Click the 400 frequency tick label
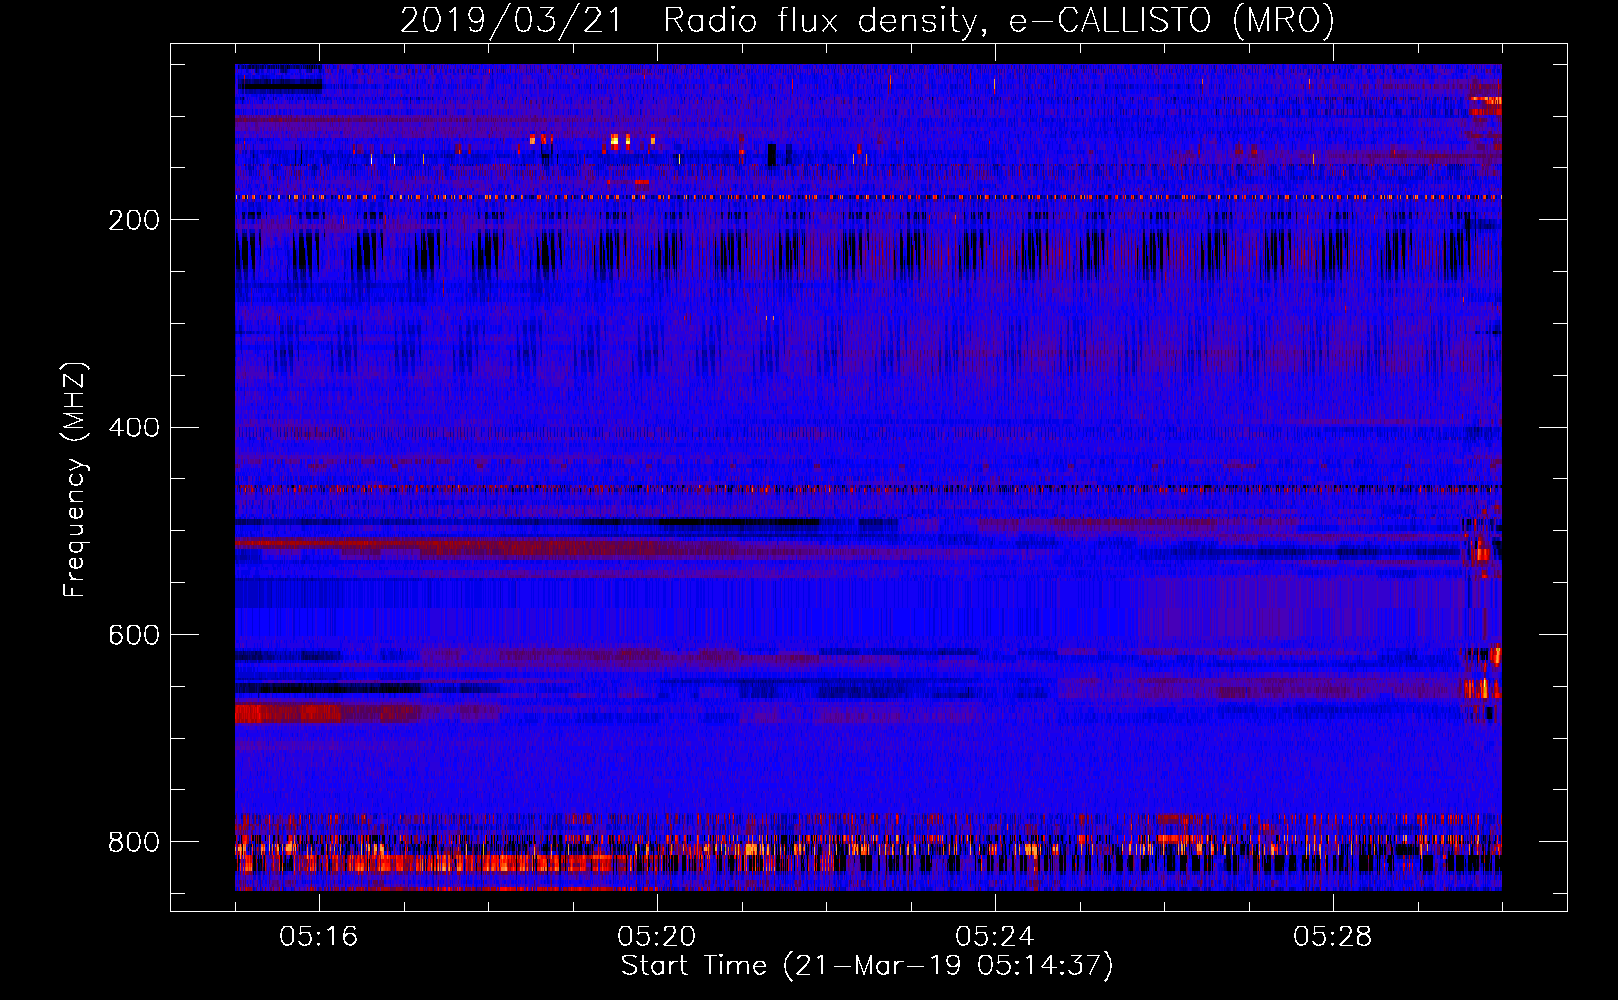The image size is (1618, 1000). [x=134, y=428]
